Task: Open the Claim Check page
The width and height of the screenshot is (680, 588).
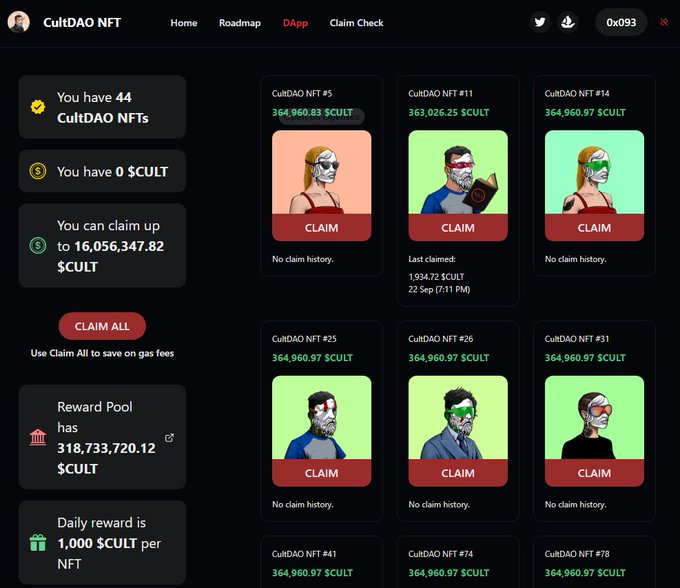Action: [356, 23]
